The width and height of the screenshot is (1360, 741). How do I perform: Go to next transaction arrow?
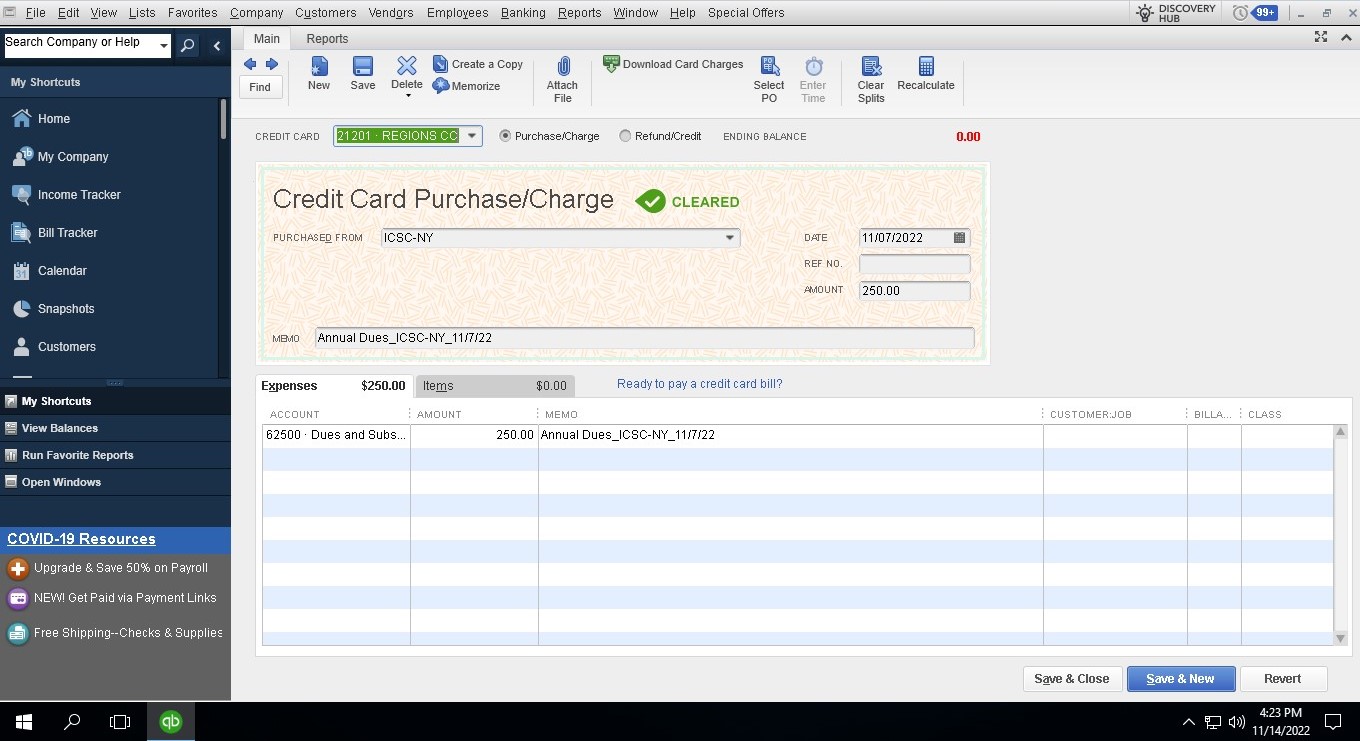[x=272, y=64]
